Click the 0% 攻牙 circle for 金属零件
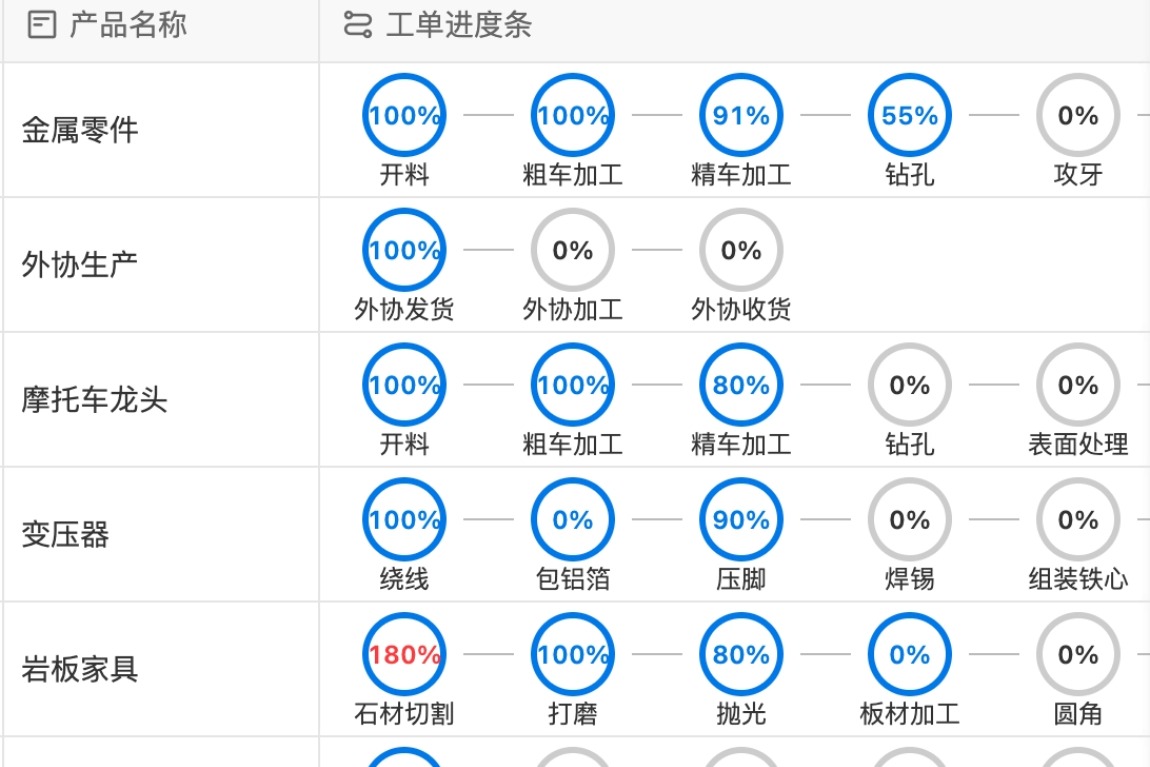This screenshot has width=1150, height=767. tap(1077, 114)
